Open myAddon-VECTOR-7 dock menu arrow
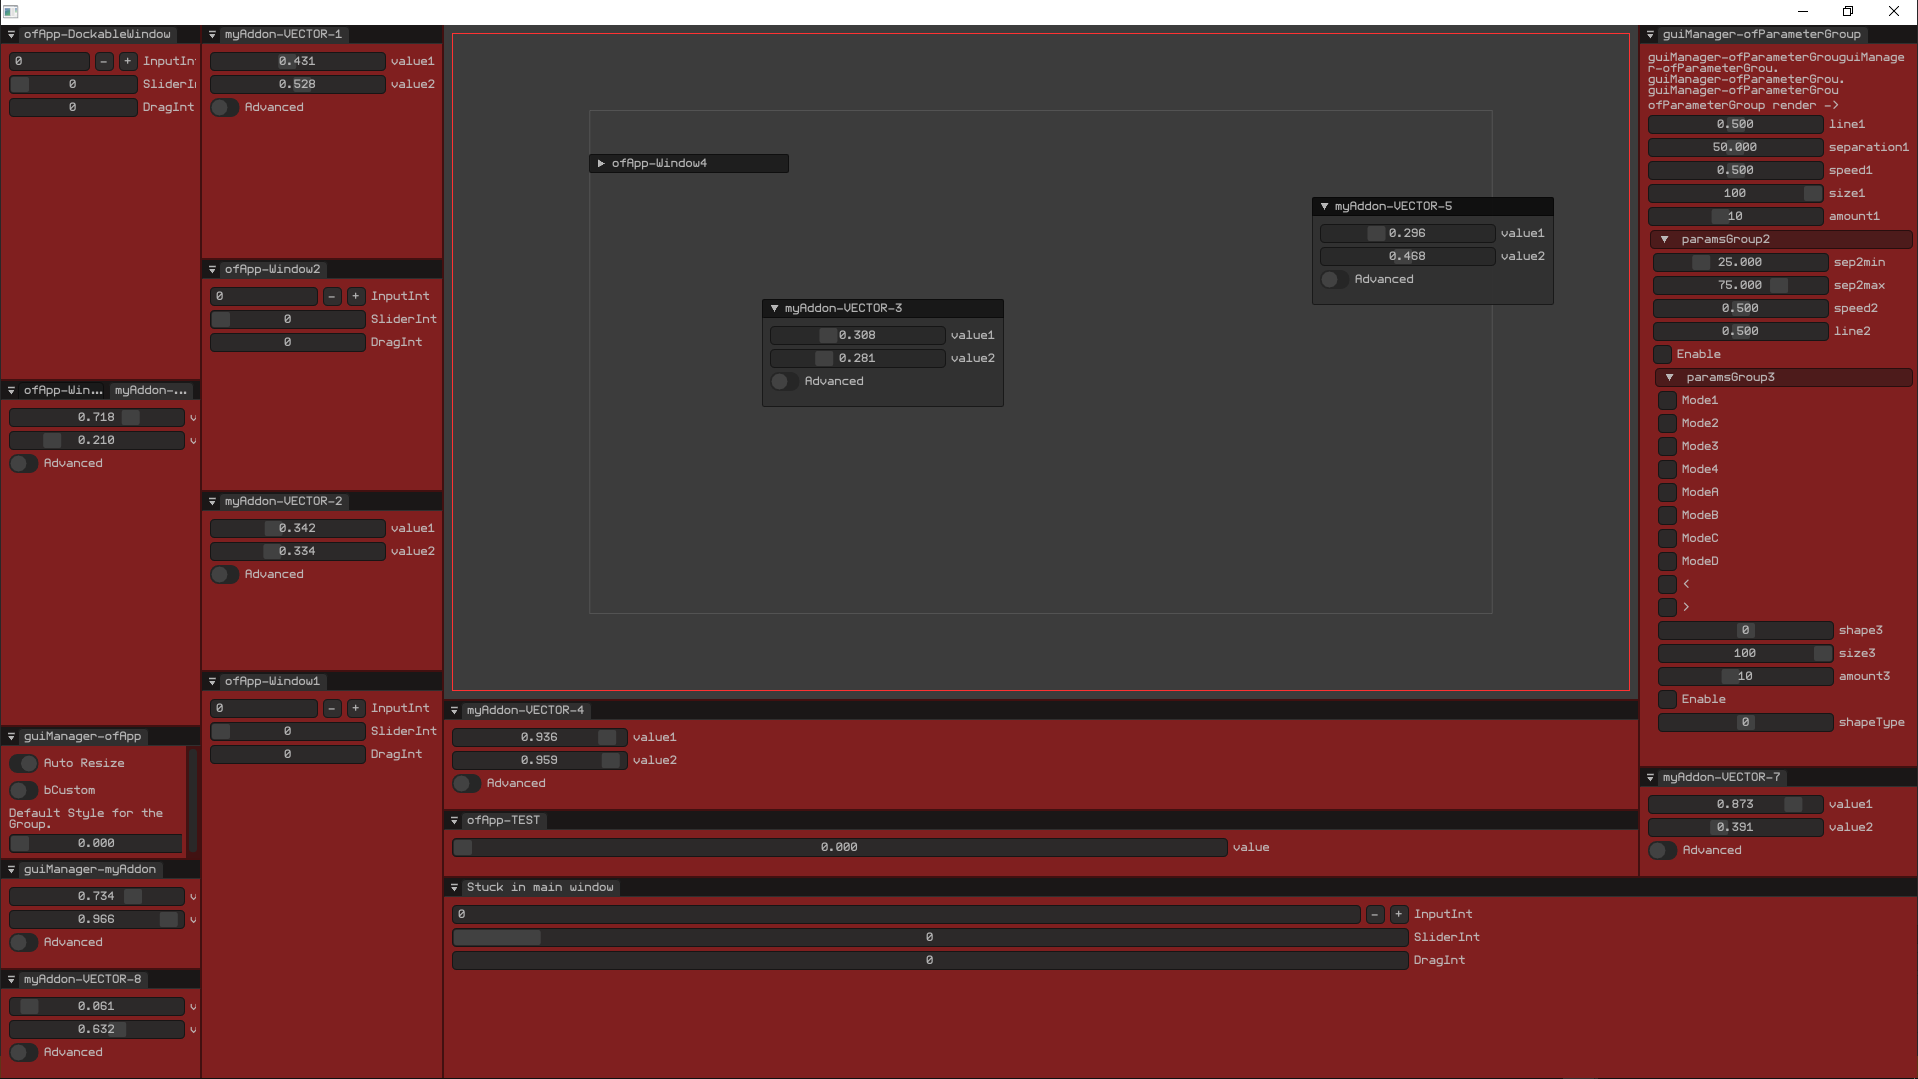The width and height of the screenshot is (1918, 1079). tap(1650, 777)
